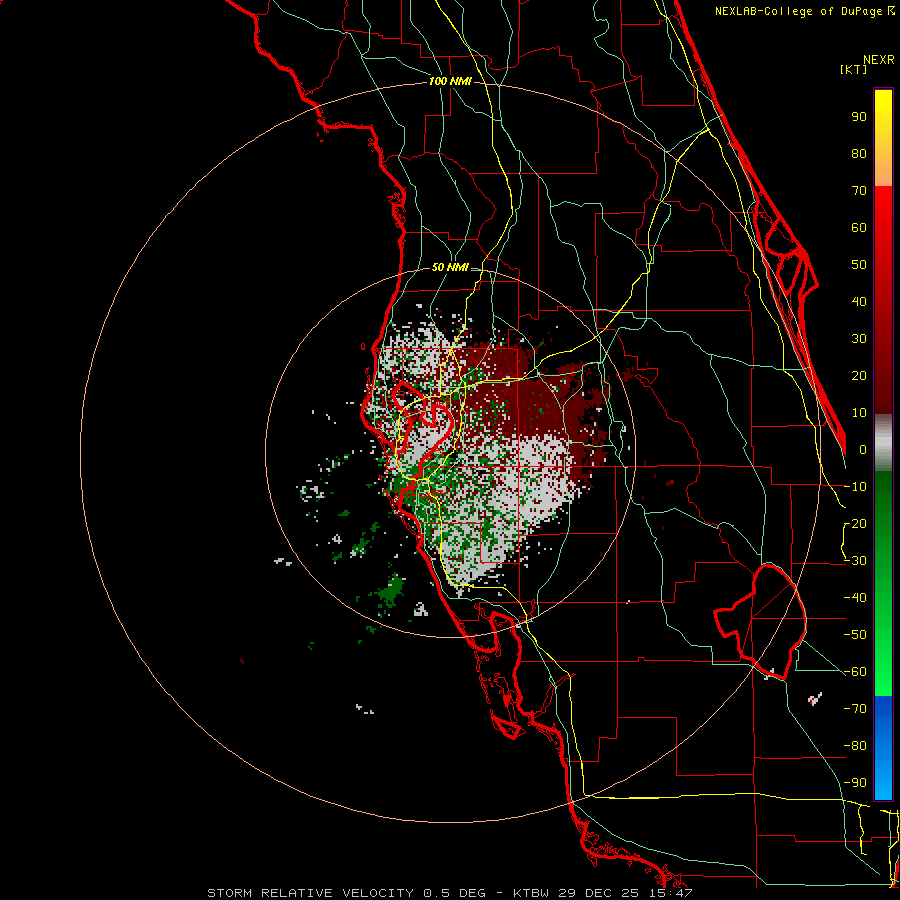Click the "-80" label on the velocity scale

855,746
